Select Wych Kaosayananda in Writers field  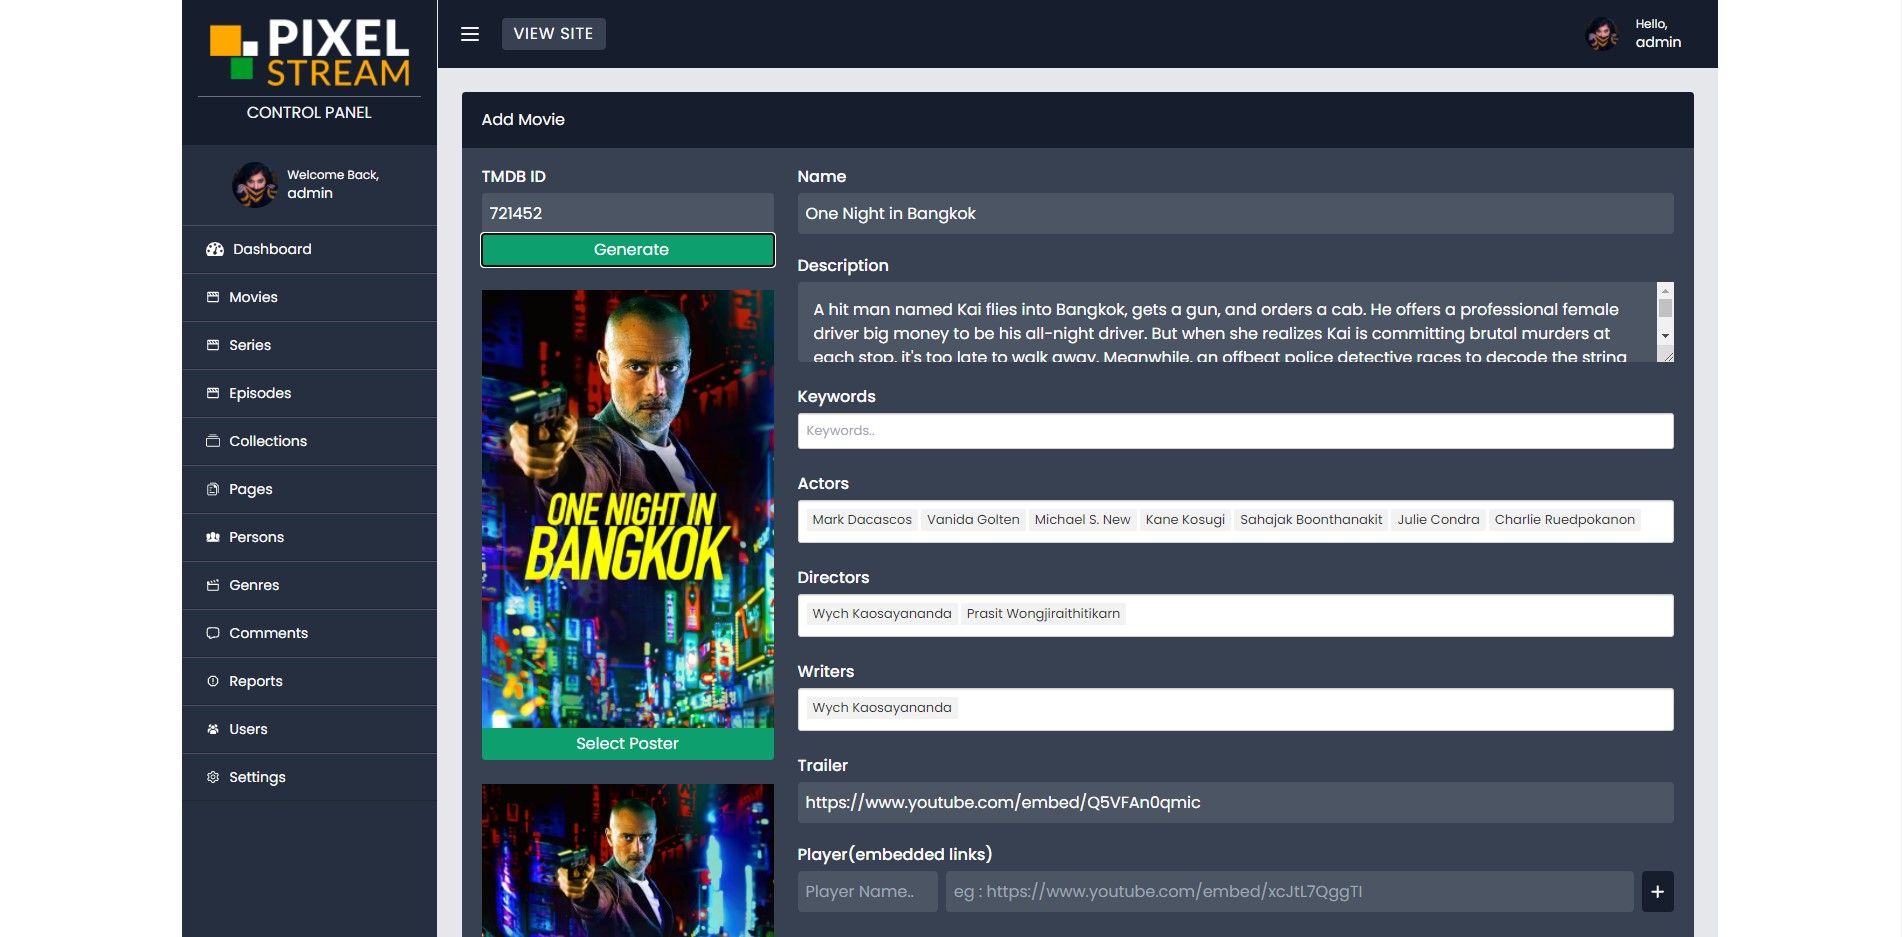[x=882, y=708]
